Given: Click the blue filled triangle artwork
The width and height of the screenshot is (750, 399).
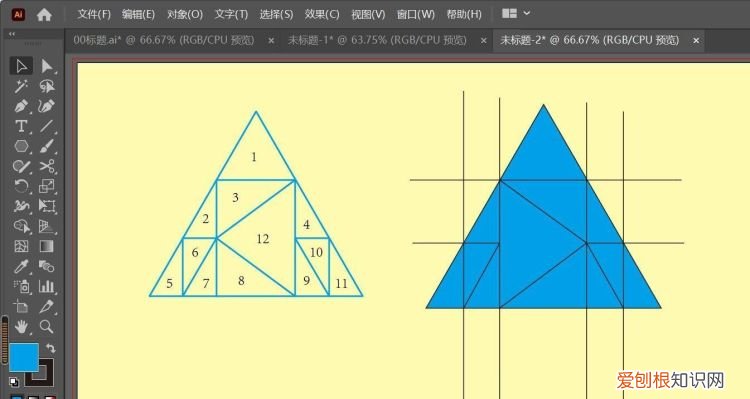Looking at the screenshot, I should click(543, 206).
